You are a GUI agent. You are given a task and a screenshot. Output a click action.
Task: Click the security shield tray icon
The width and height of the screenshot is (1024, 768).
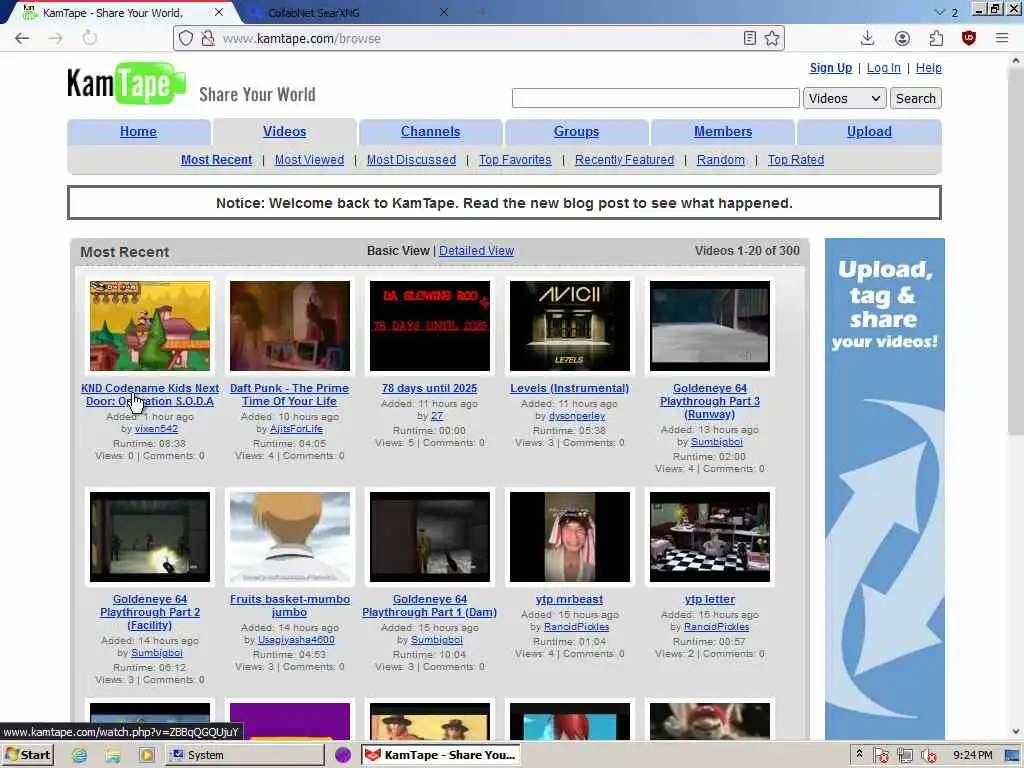[880, 756]
